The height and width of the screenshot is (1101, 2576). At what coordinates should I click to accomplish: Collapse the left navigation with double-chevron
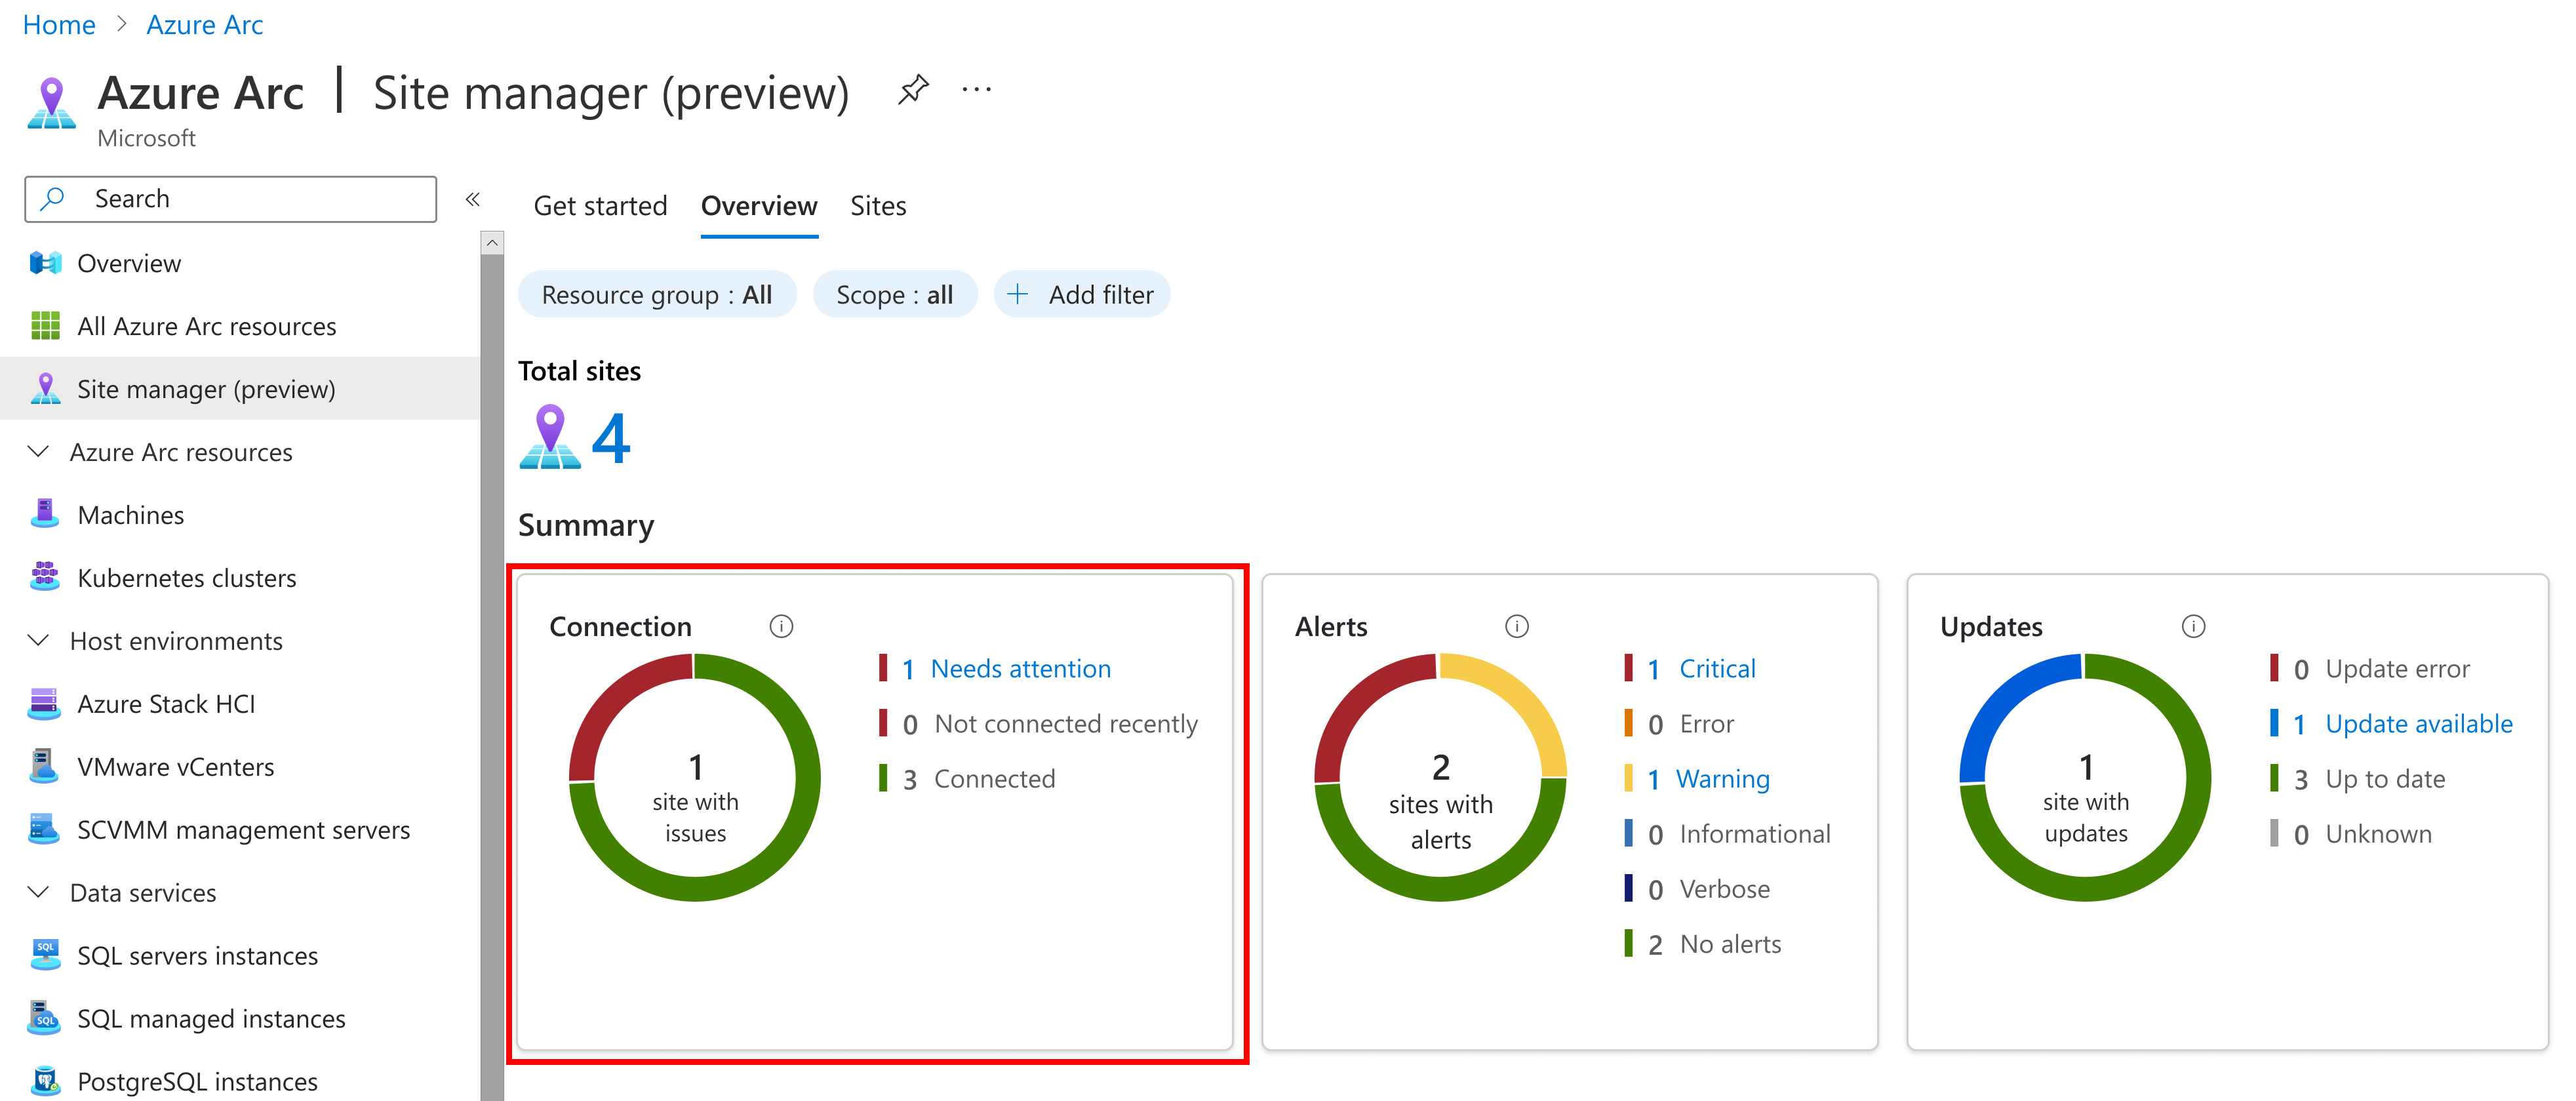473,199
